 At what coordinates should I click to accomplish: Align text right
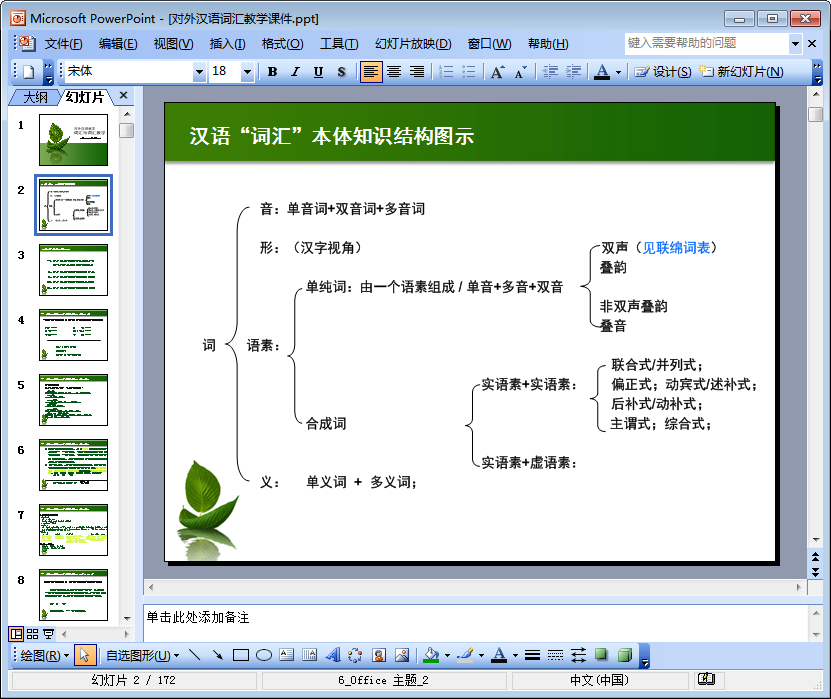point(417,72)
